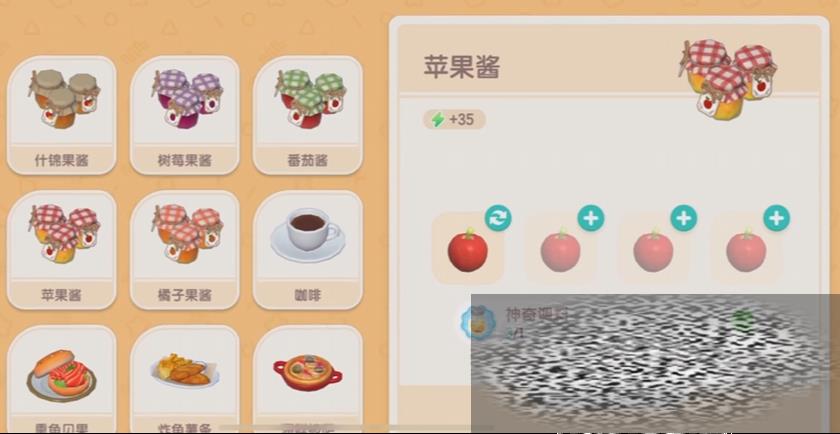This screenshot has width=840, height=434.
Task: Select the fourth faded apple slot
Action: point(746,250)
